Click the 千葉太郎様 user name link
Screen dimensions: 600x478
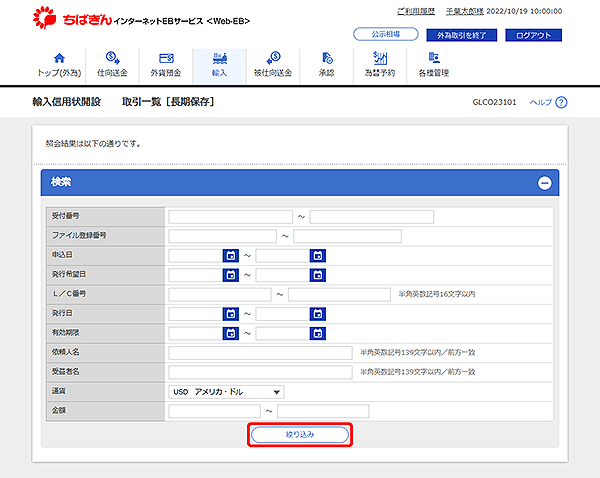click(x=465, y=11)
